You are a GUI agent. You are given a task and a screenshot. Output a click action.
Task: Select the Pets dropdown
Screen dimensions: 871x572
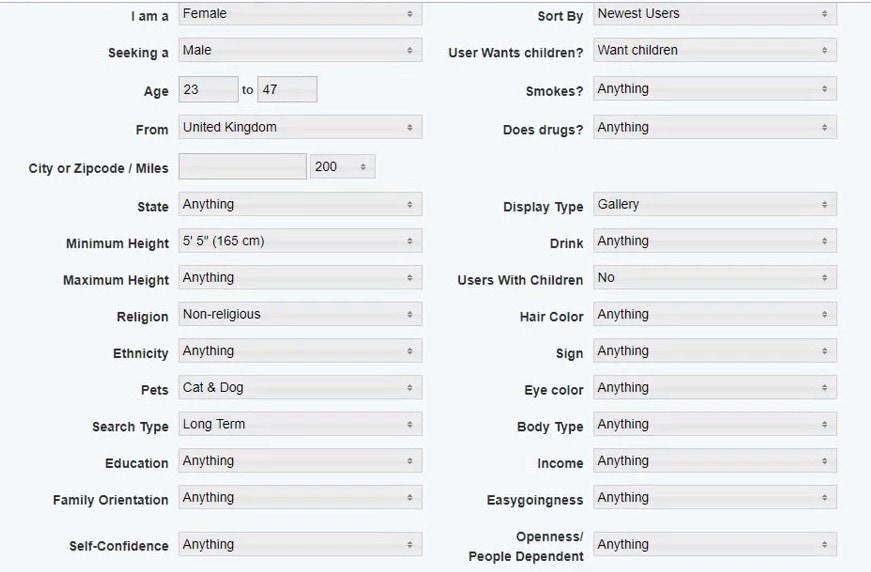pos(299,388)
